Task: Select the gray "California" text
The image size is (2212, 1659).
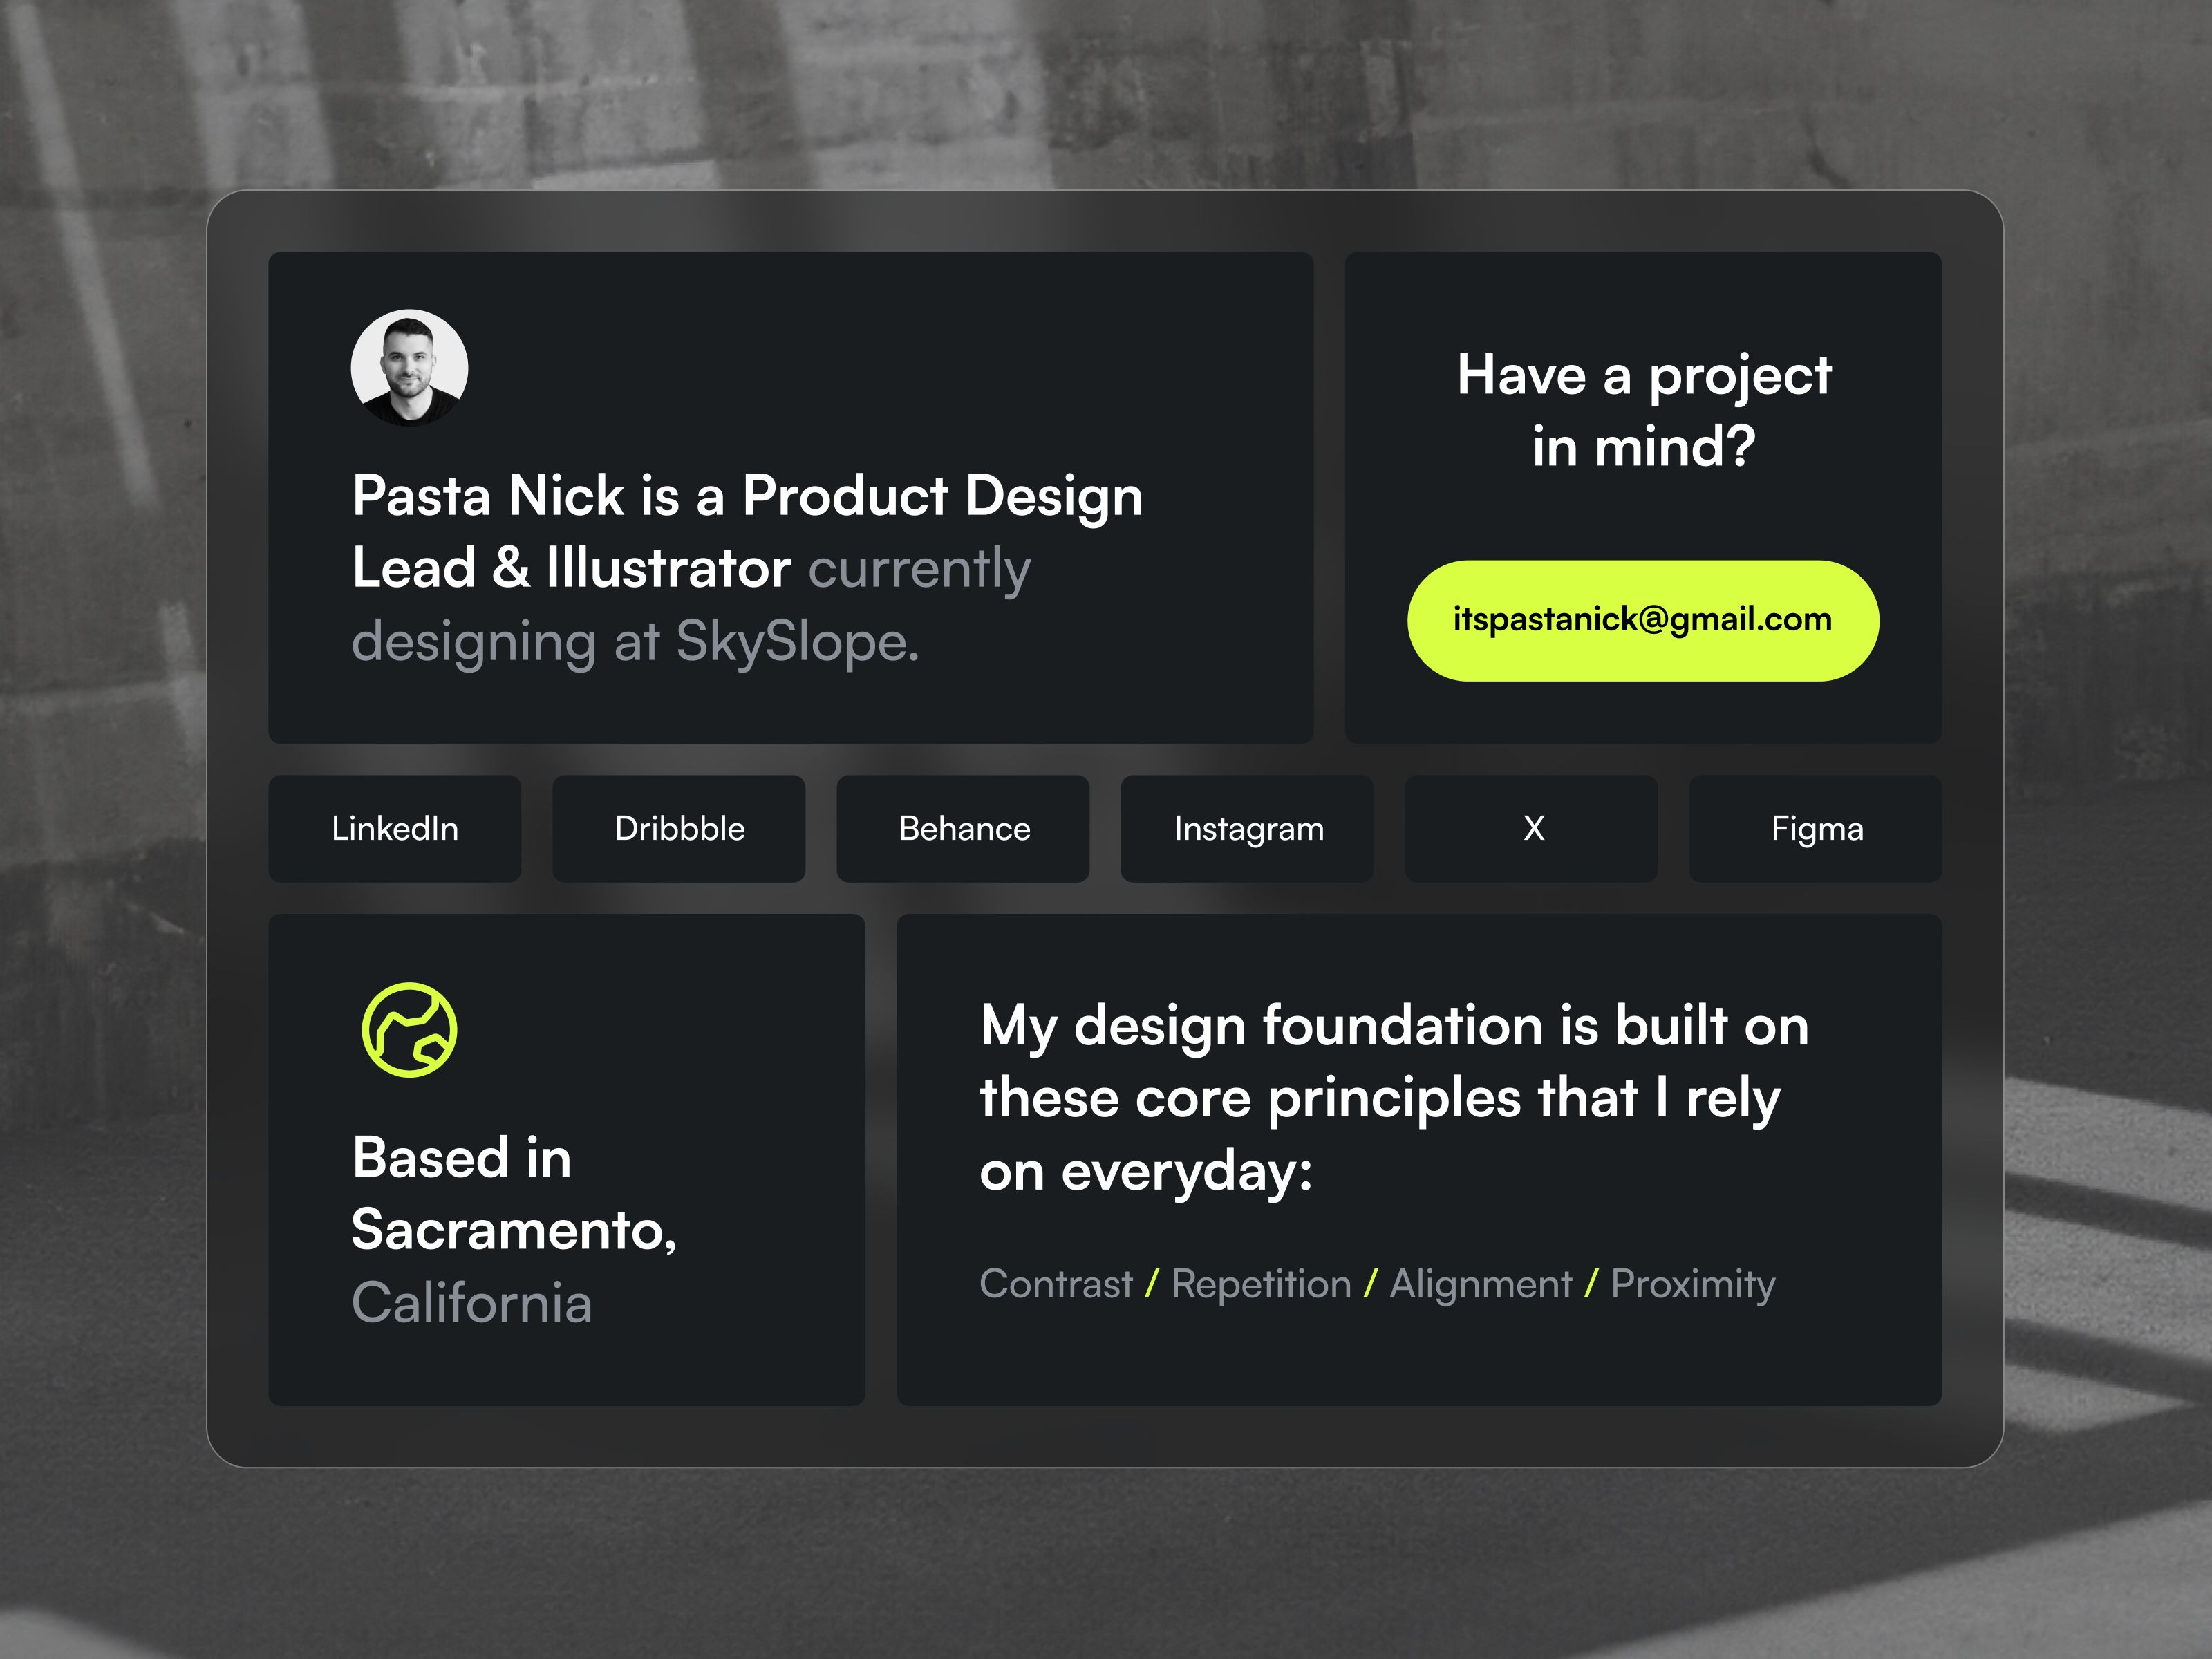Action: [x=472, y=1303]
